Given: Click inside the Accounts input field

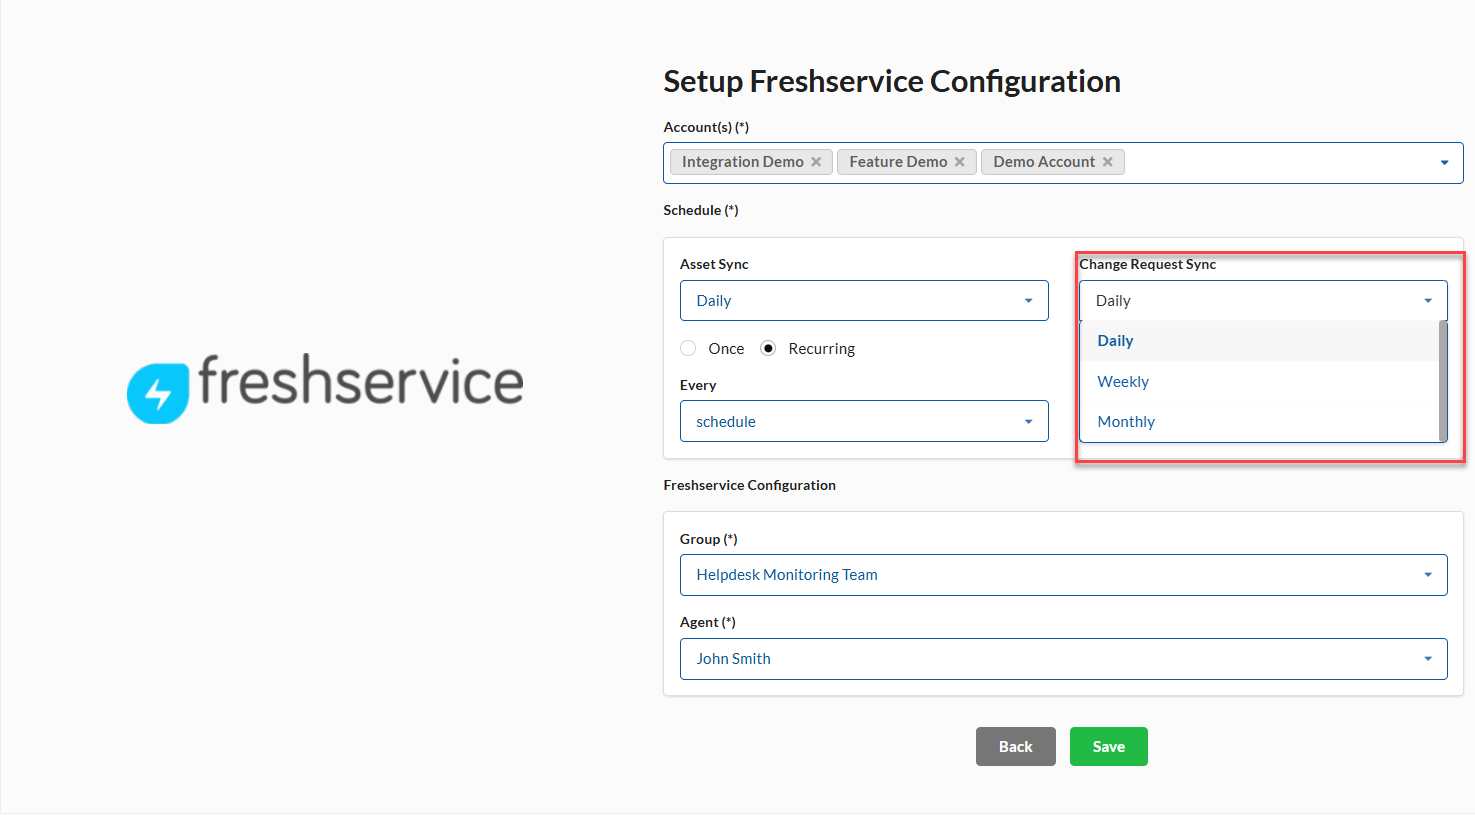Looking at the screenshot, I should pyautogui.click(x=1280, y=163).
